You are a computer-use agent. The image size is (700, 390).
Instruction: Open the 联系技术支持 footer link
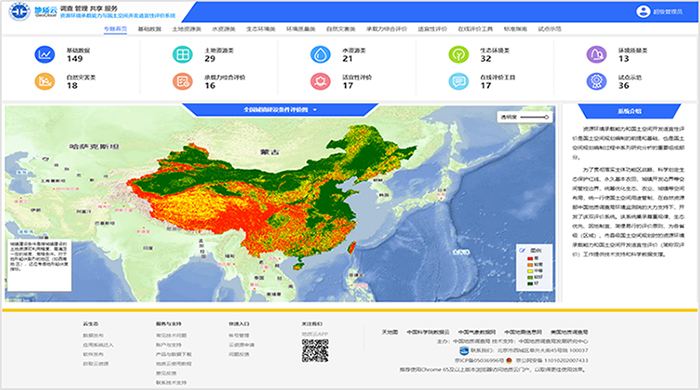click(171, 382)
